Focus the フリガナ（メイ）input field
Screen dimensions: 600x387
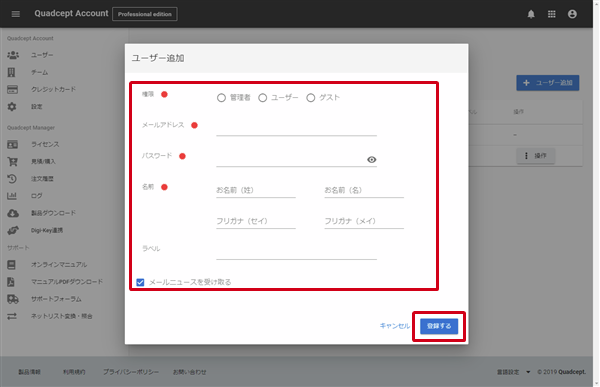(x=364, y=221)
